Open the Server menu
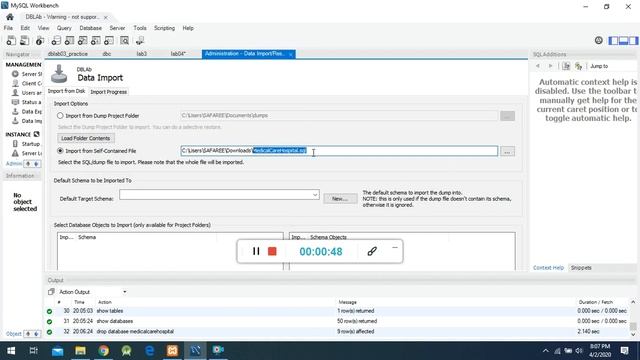 [x=117, y=28]
